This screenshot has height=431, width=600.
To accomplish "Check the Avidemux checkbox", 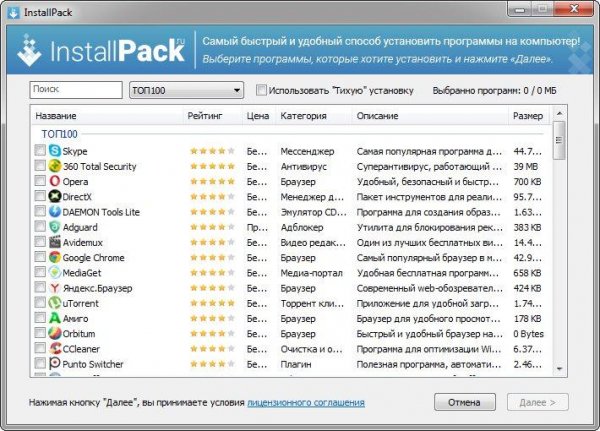I will coord(40,241).
